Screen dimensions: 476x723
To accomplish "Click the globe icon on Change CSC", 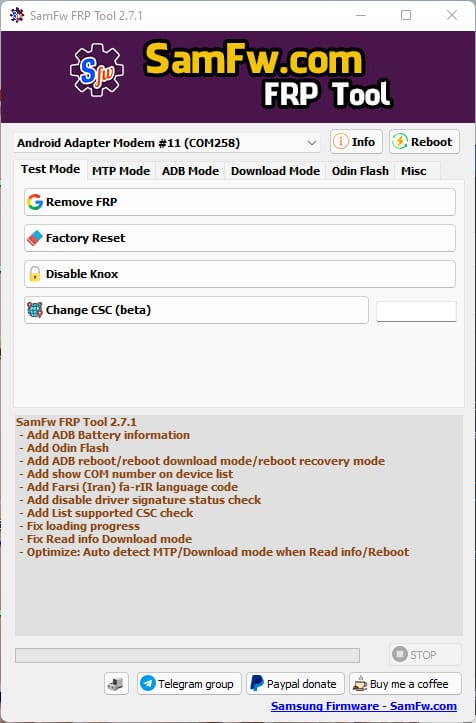I will pyautogui.click(x=35, y=310).
